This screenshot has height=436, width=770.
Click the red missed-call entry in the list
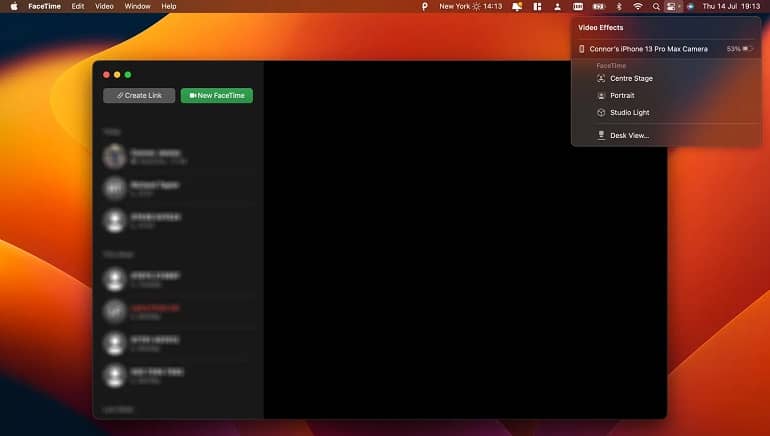(180, 312)
